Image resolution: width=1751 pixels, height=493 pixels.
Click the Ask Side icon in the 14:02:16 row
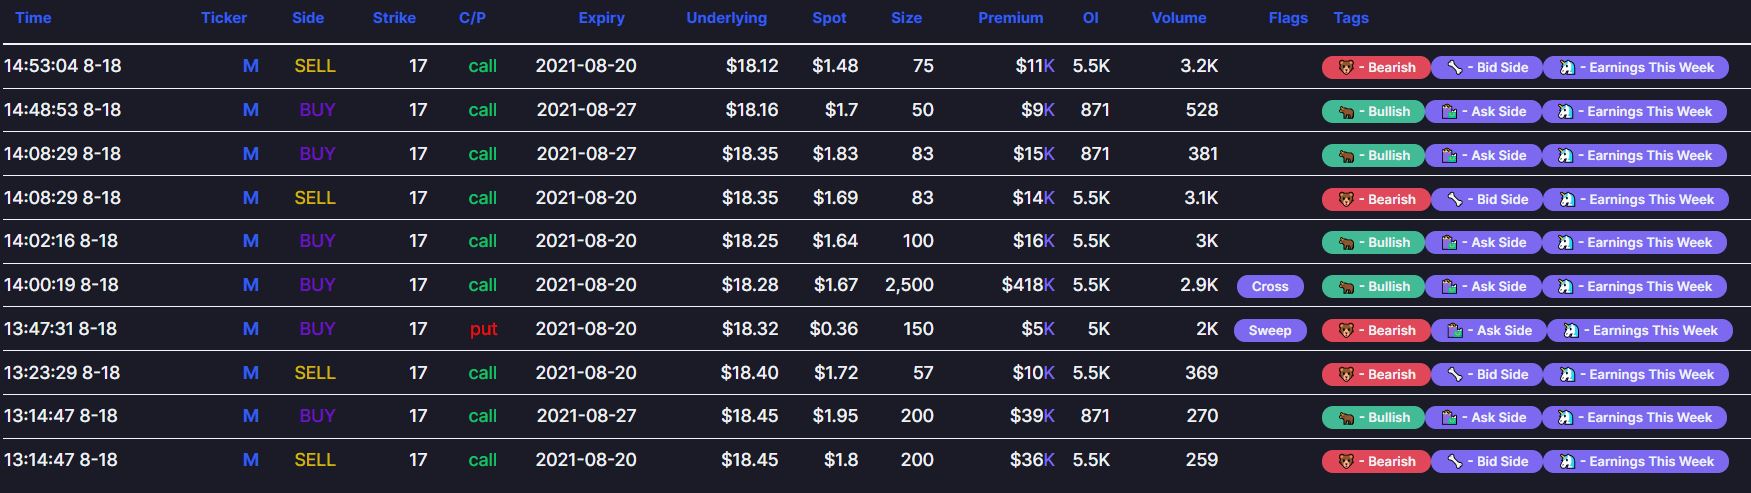1449,242
